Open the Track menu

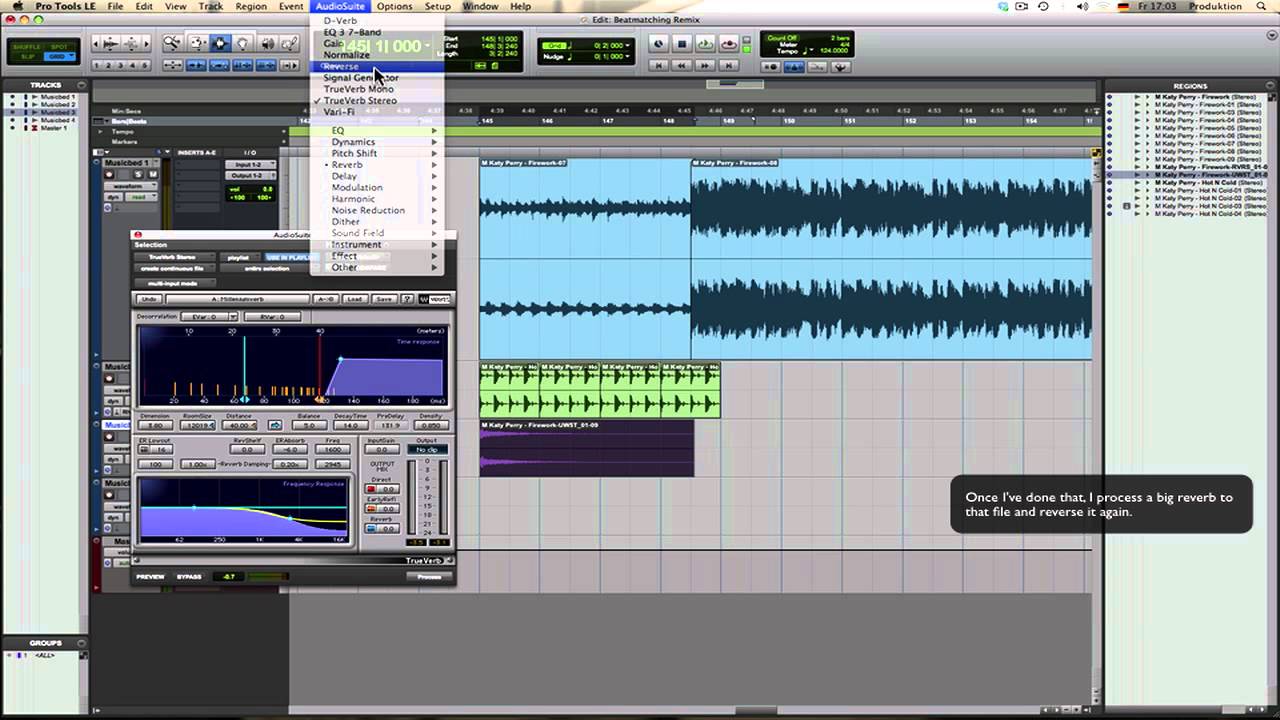click(x=210, y=6)
